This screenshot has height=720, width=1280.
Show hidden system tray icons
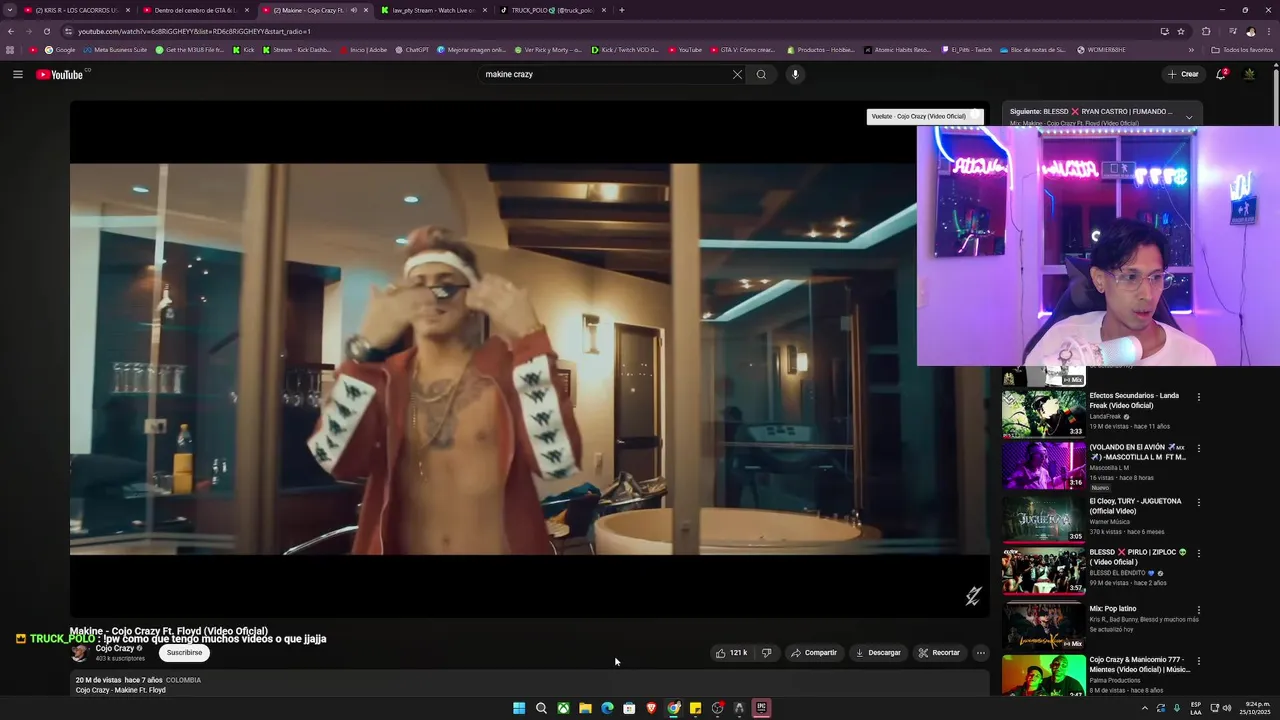click(x=1145, y=708)
